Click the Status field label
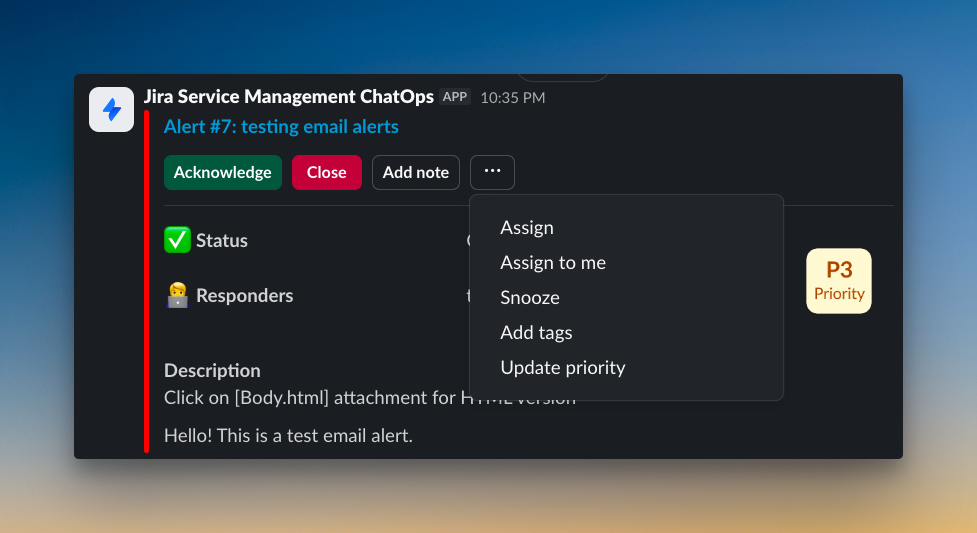Screen dimensions: 977x533 222,241
